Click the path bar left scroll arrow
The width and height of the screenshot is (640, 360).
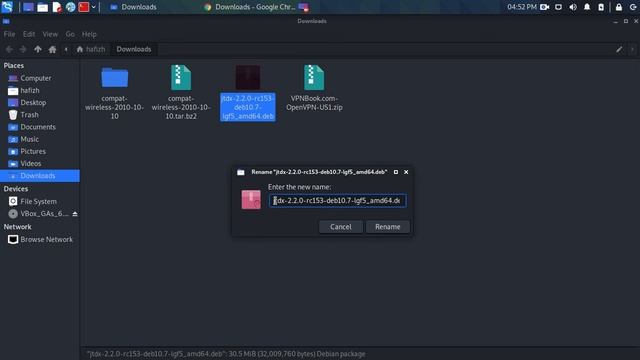point(66,49)
